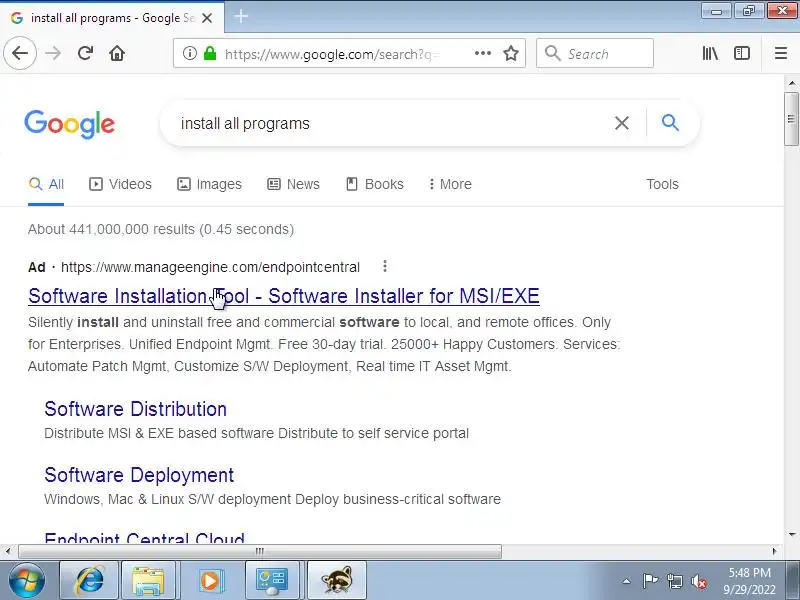
Task: Expand the More search categories
Action: point(451,184)
